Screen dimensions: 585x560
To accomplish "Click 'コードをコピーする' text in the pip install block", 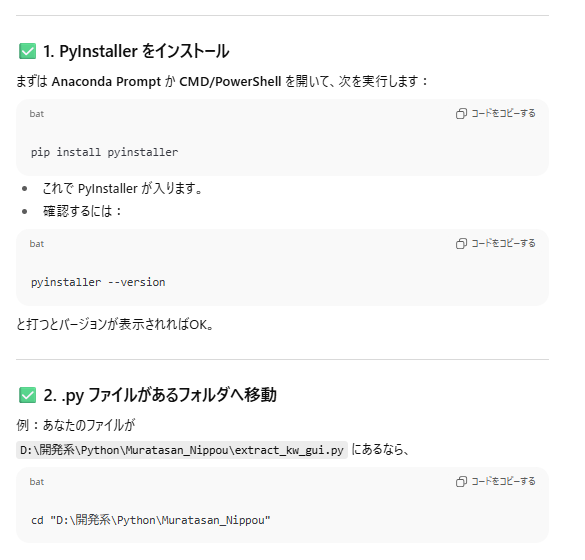I will coord(503,113).
